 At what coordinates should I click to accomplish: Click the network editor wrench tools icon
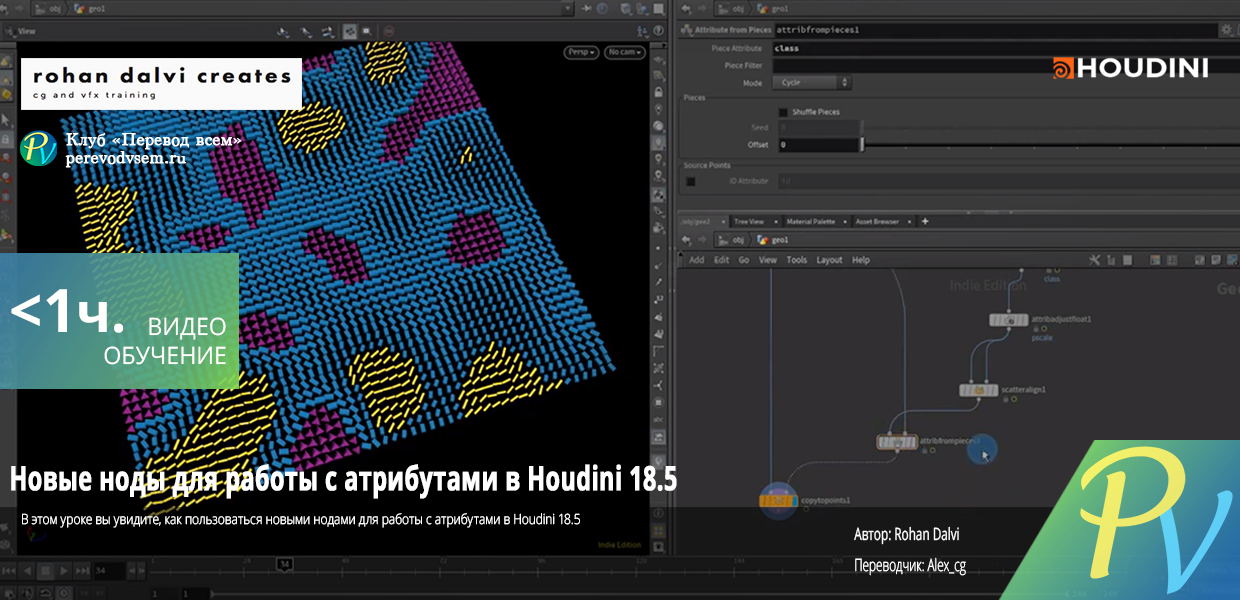coord(1094,260)
